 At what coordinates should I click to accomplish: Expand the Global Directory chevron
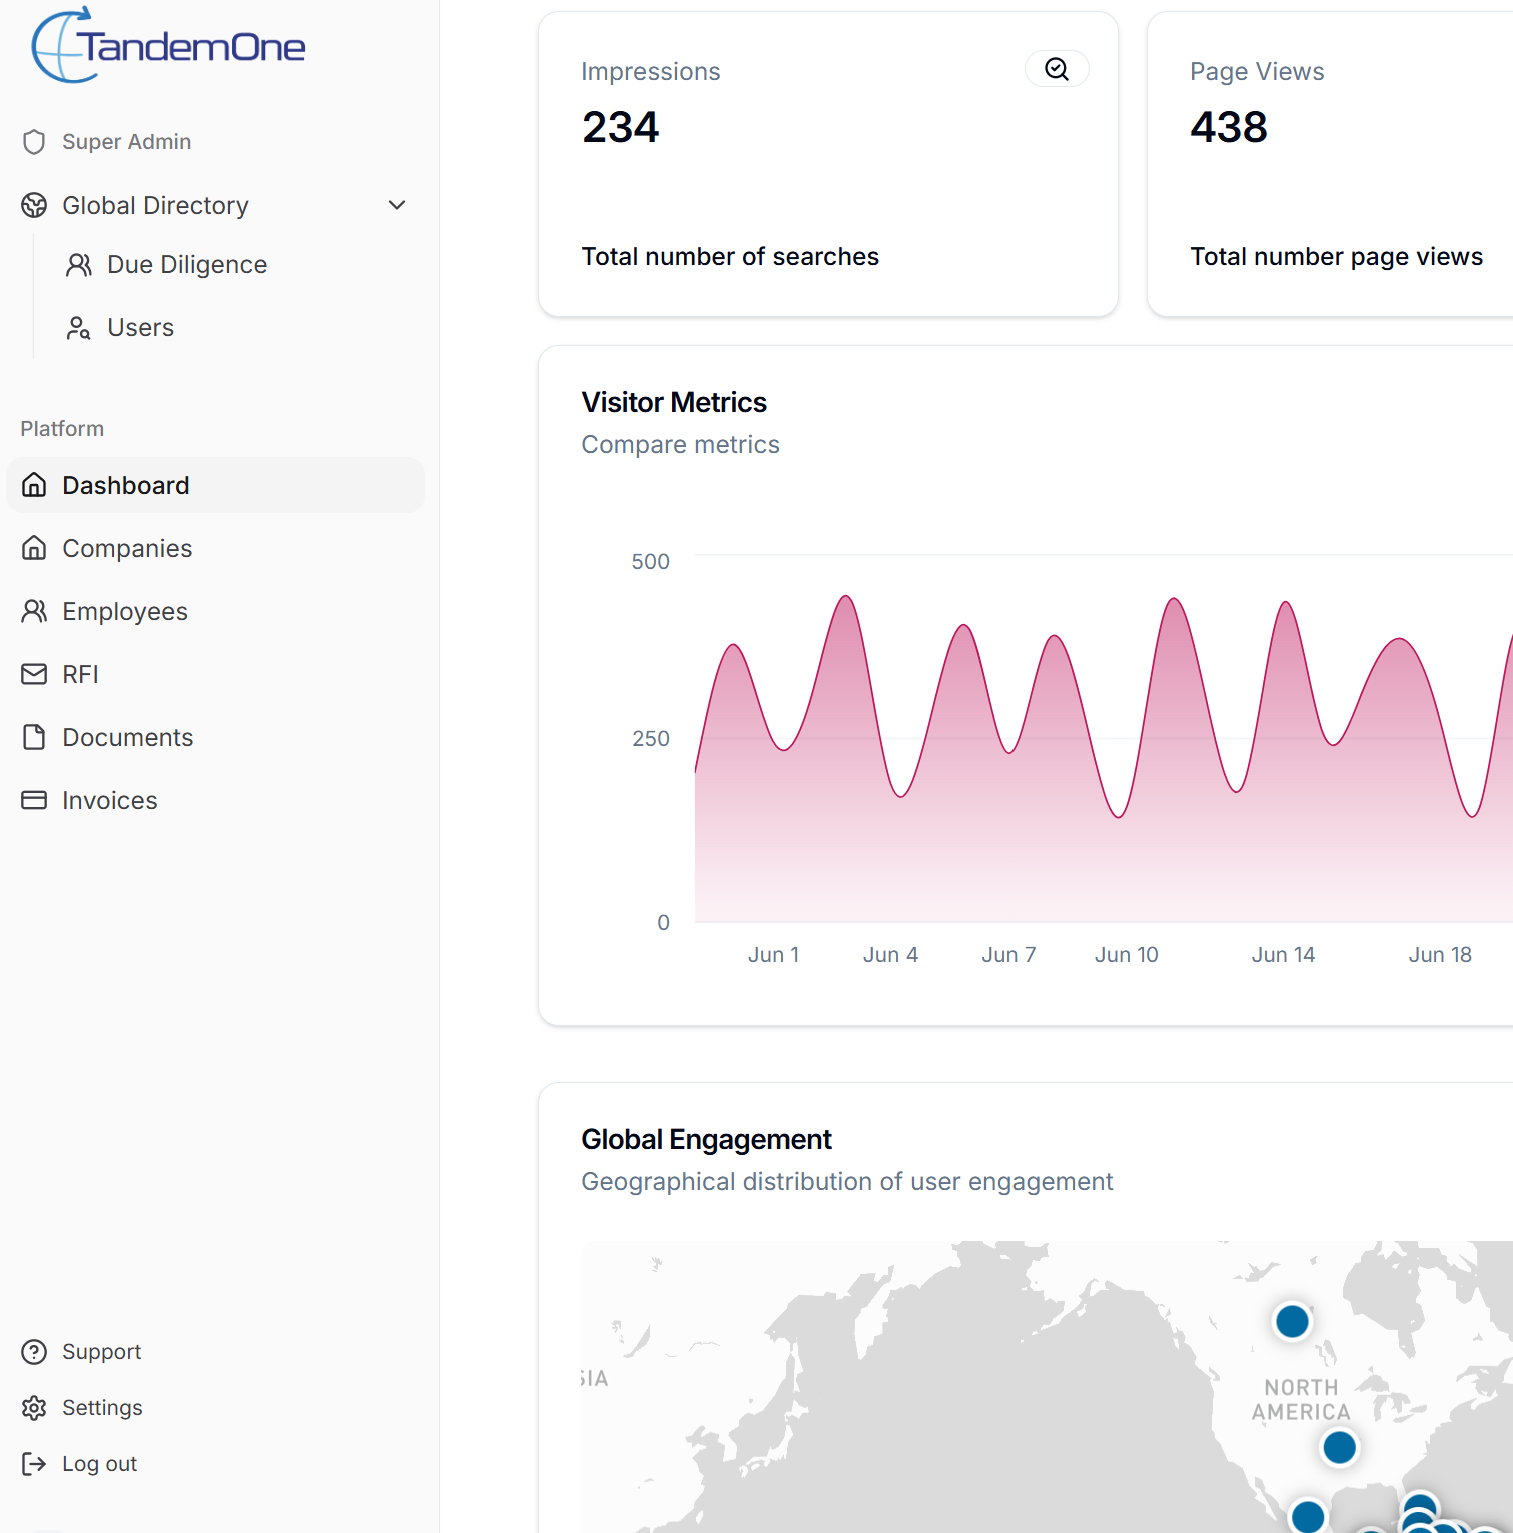(397, 204)
